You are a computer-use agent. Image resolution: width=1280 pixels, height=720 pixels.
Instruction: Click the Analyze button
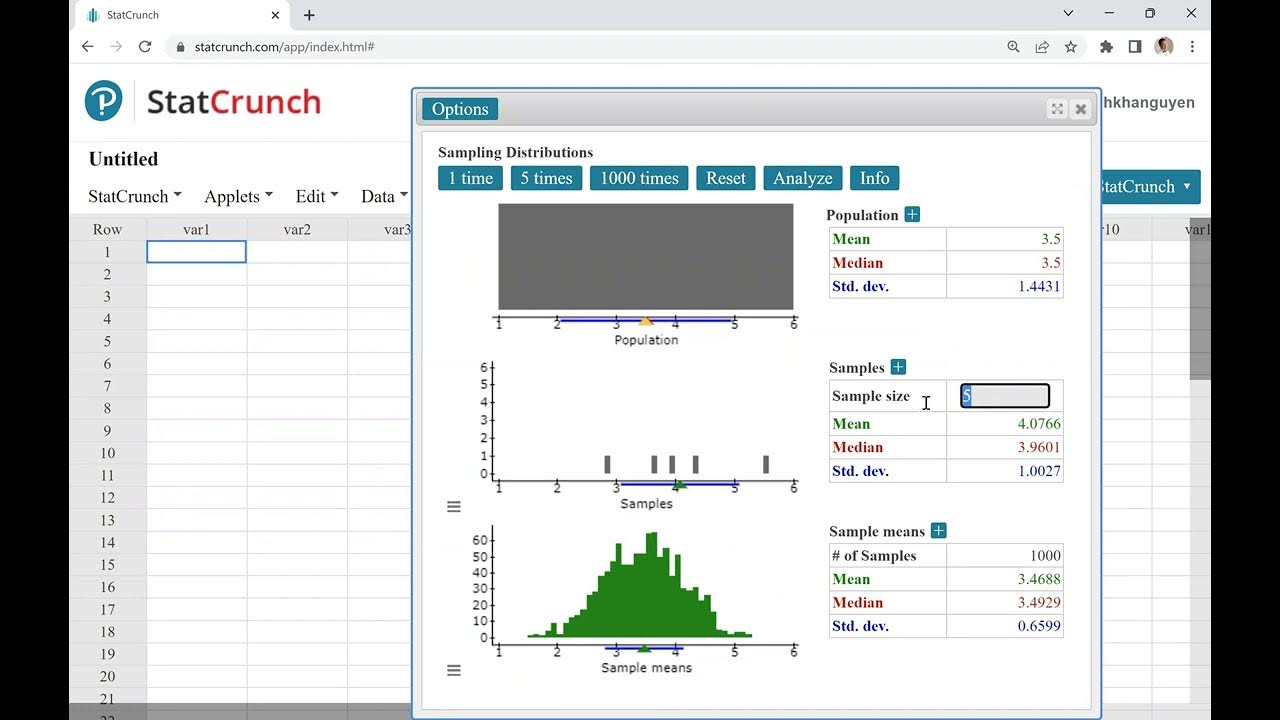803,178
